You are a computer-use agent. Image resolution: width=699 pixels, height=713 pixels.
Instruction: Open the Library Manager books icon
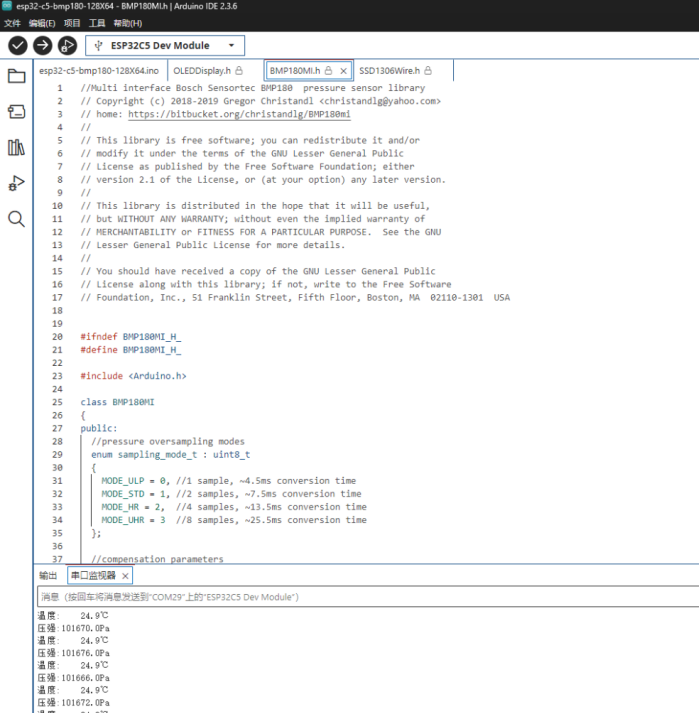pos(16,148)
